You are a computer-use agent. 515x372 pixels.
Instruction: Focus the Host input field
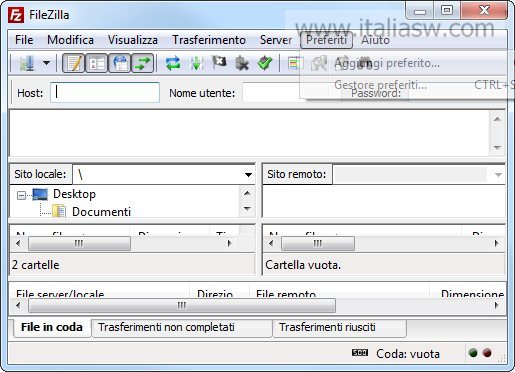[105, 92]
